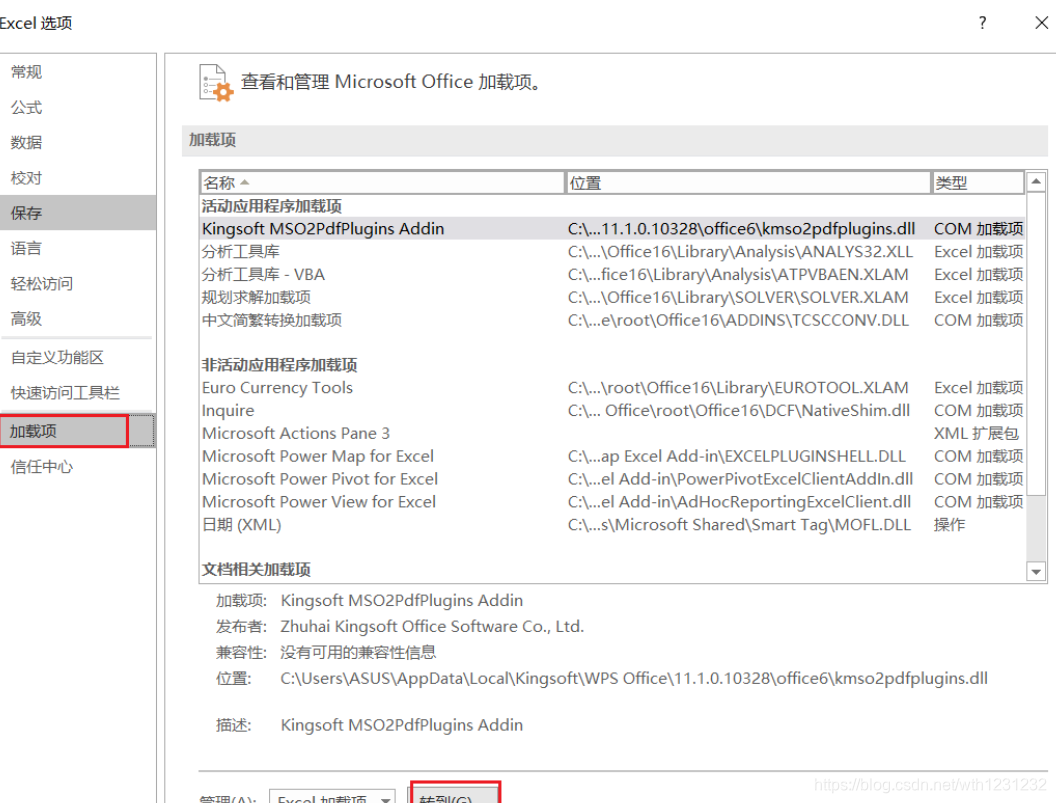Screen dimensions: 1056x803
Task: Select Microsoft Power View for Excel
Action: 613,503
